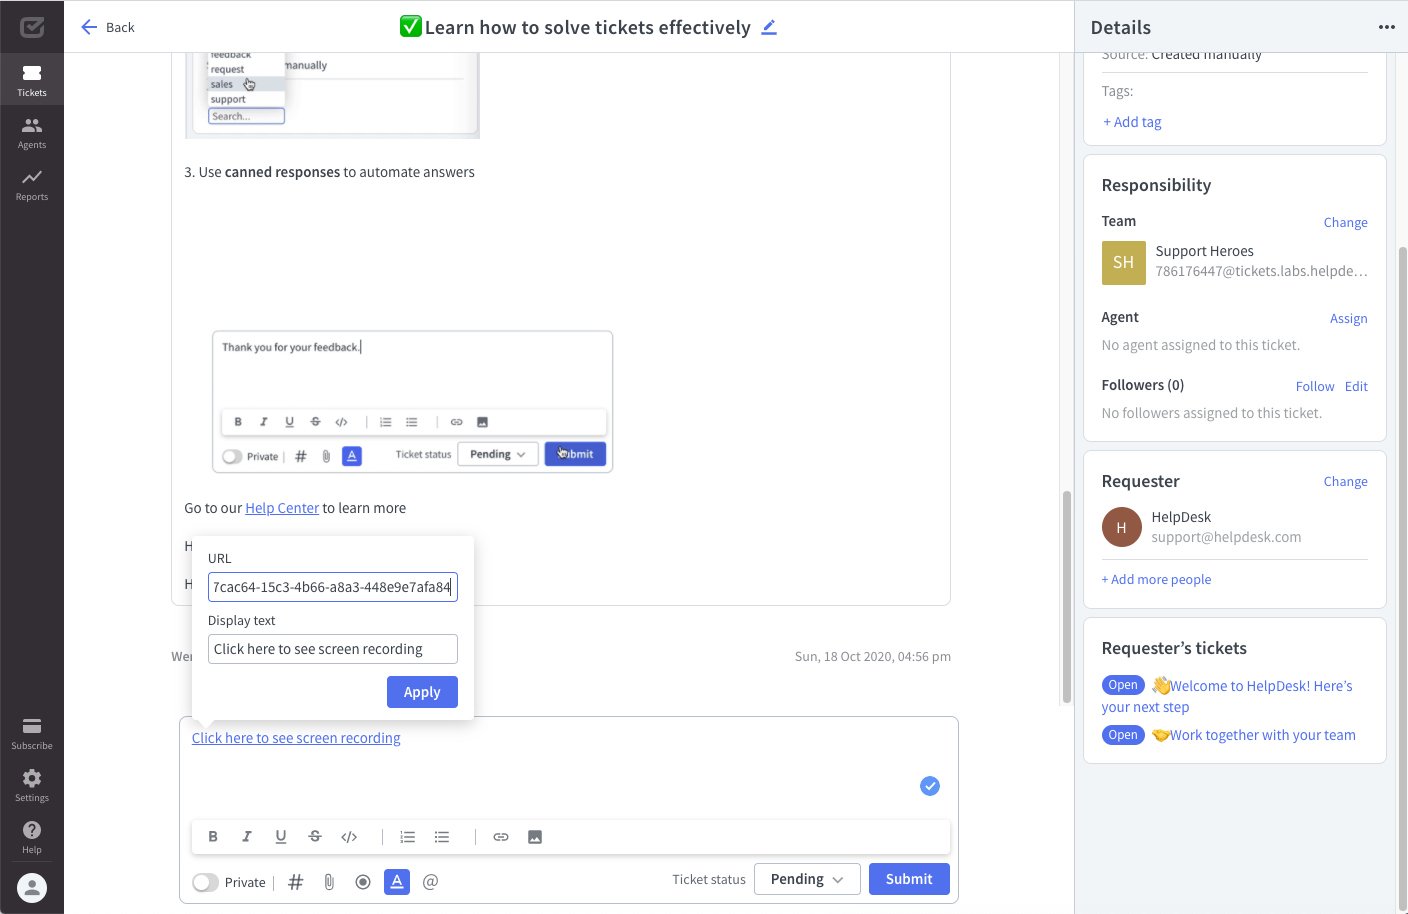
Task: Apply the link settings
Action: tap(422, 692)
